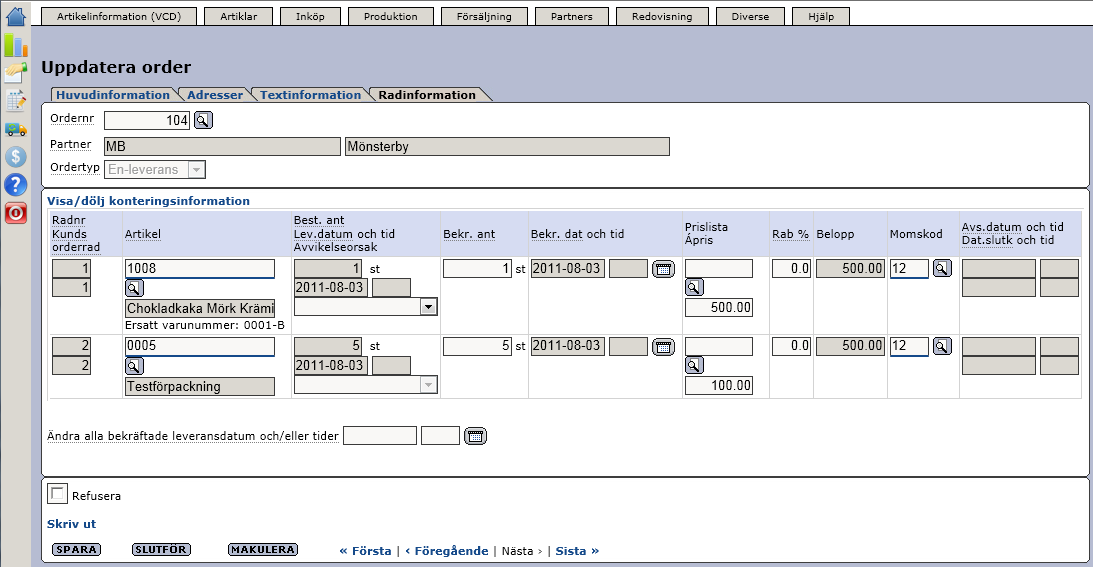
Task: Open the Inköp menu
Action: 310,17
